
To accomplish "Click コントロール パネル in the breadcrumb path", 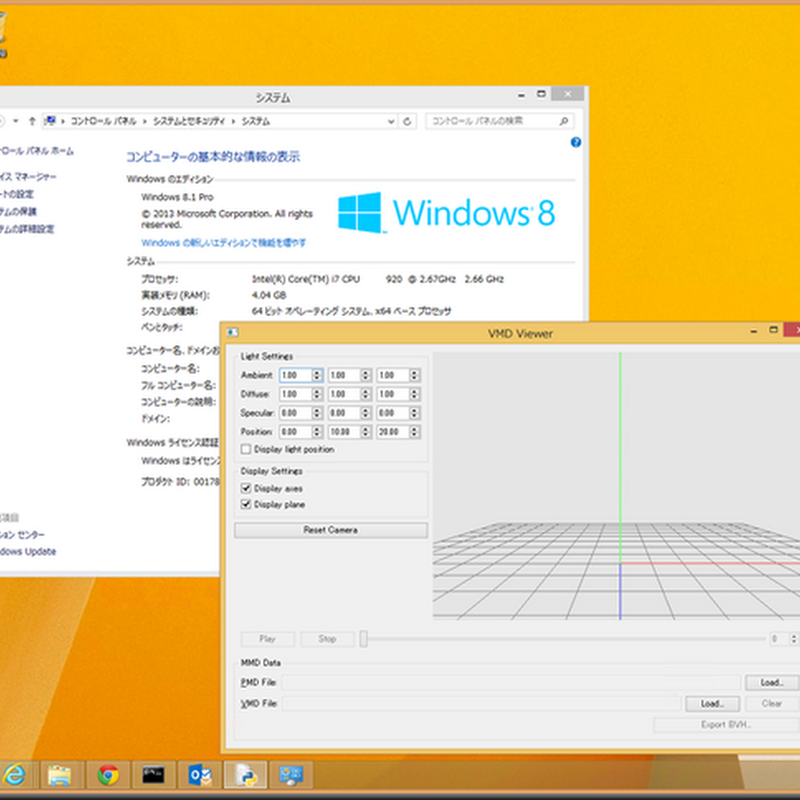I will click(105, 121).
